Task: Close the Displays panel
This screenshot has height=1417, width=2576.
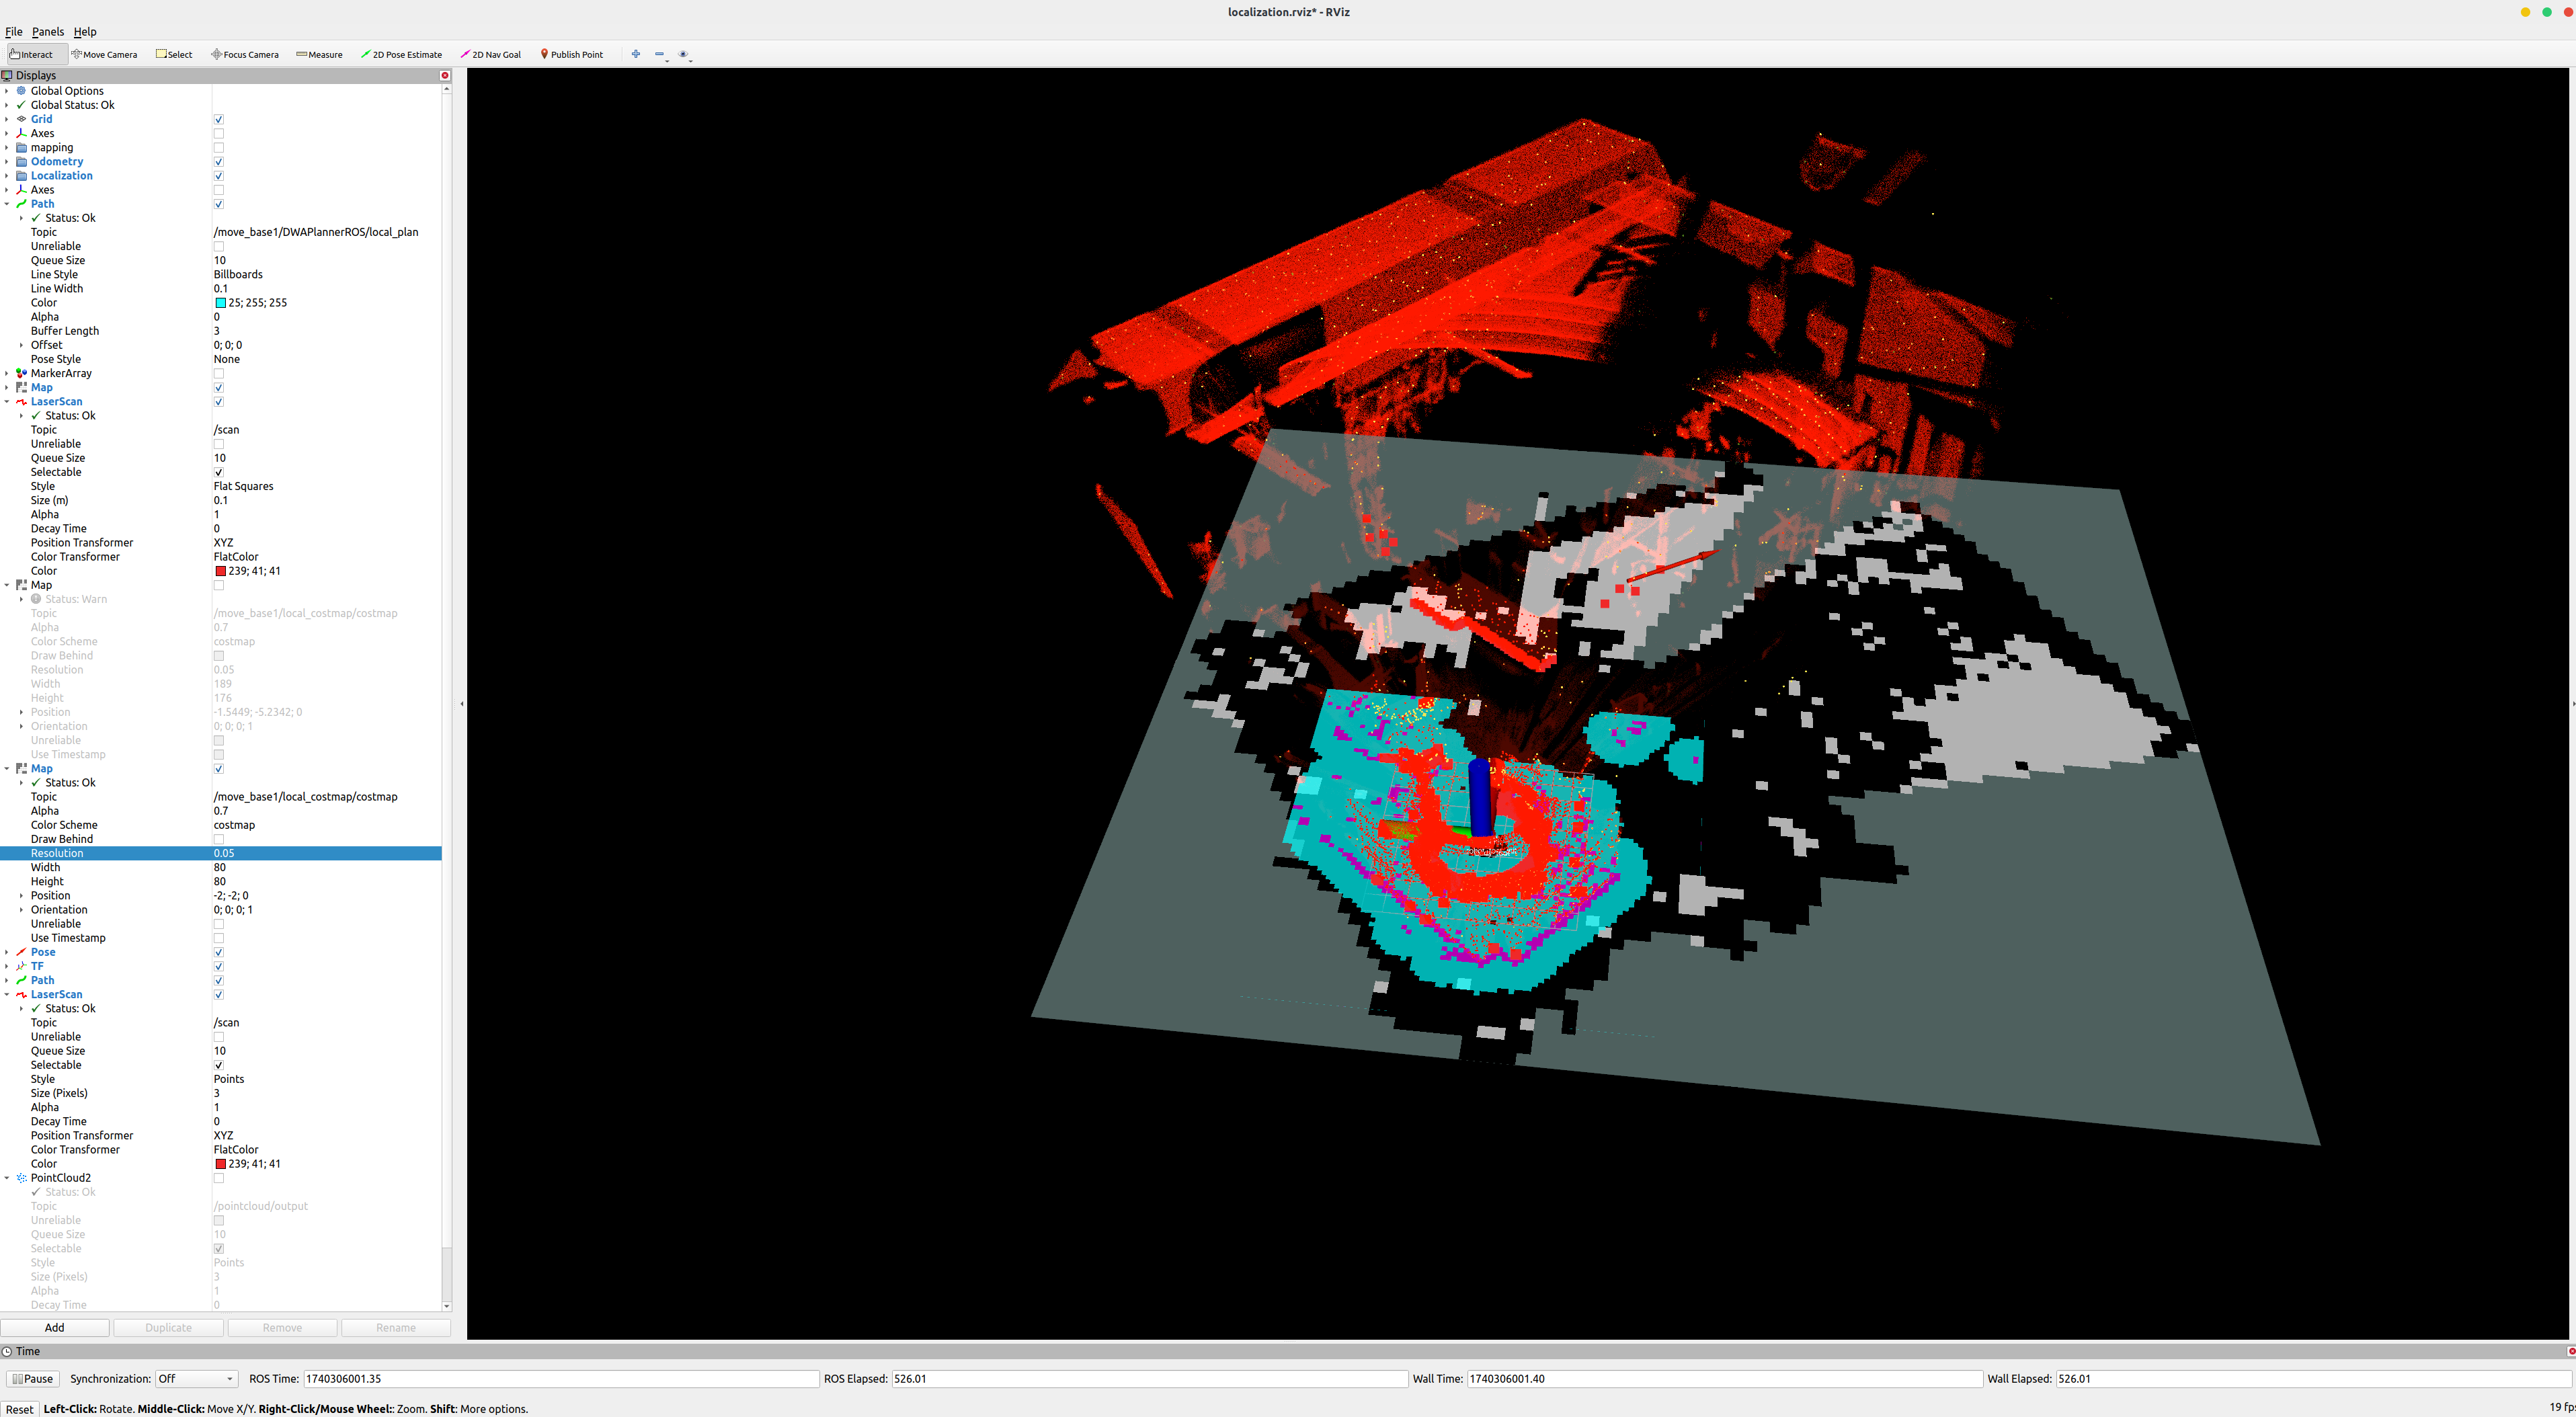Action: click(x=445, y=75)
